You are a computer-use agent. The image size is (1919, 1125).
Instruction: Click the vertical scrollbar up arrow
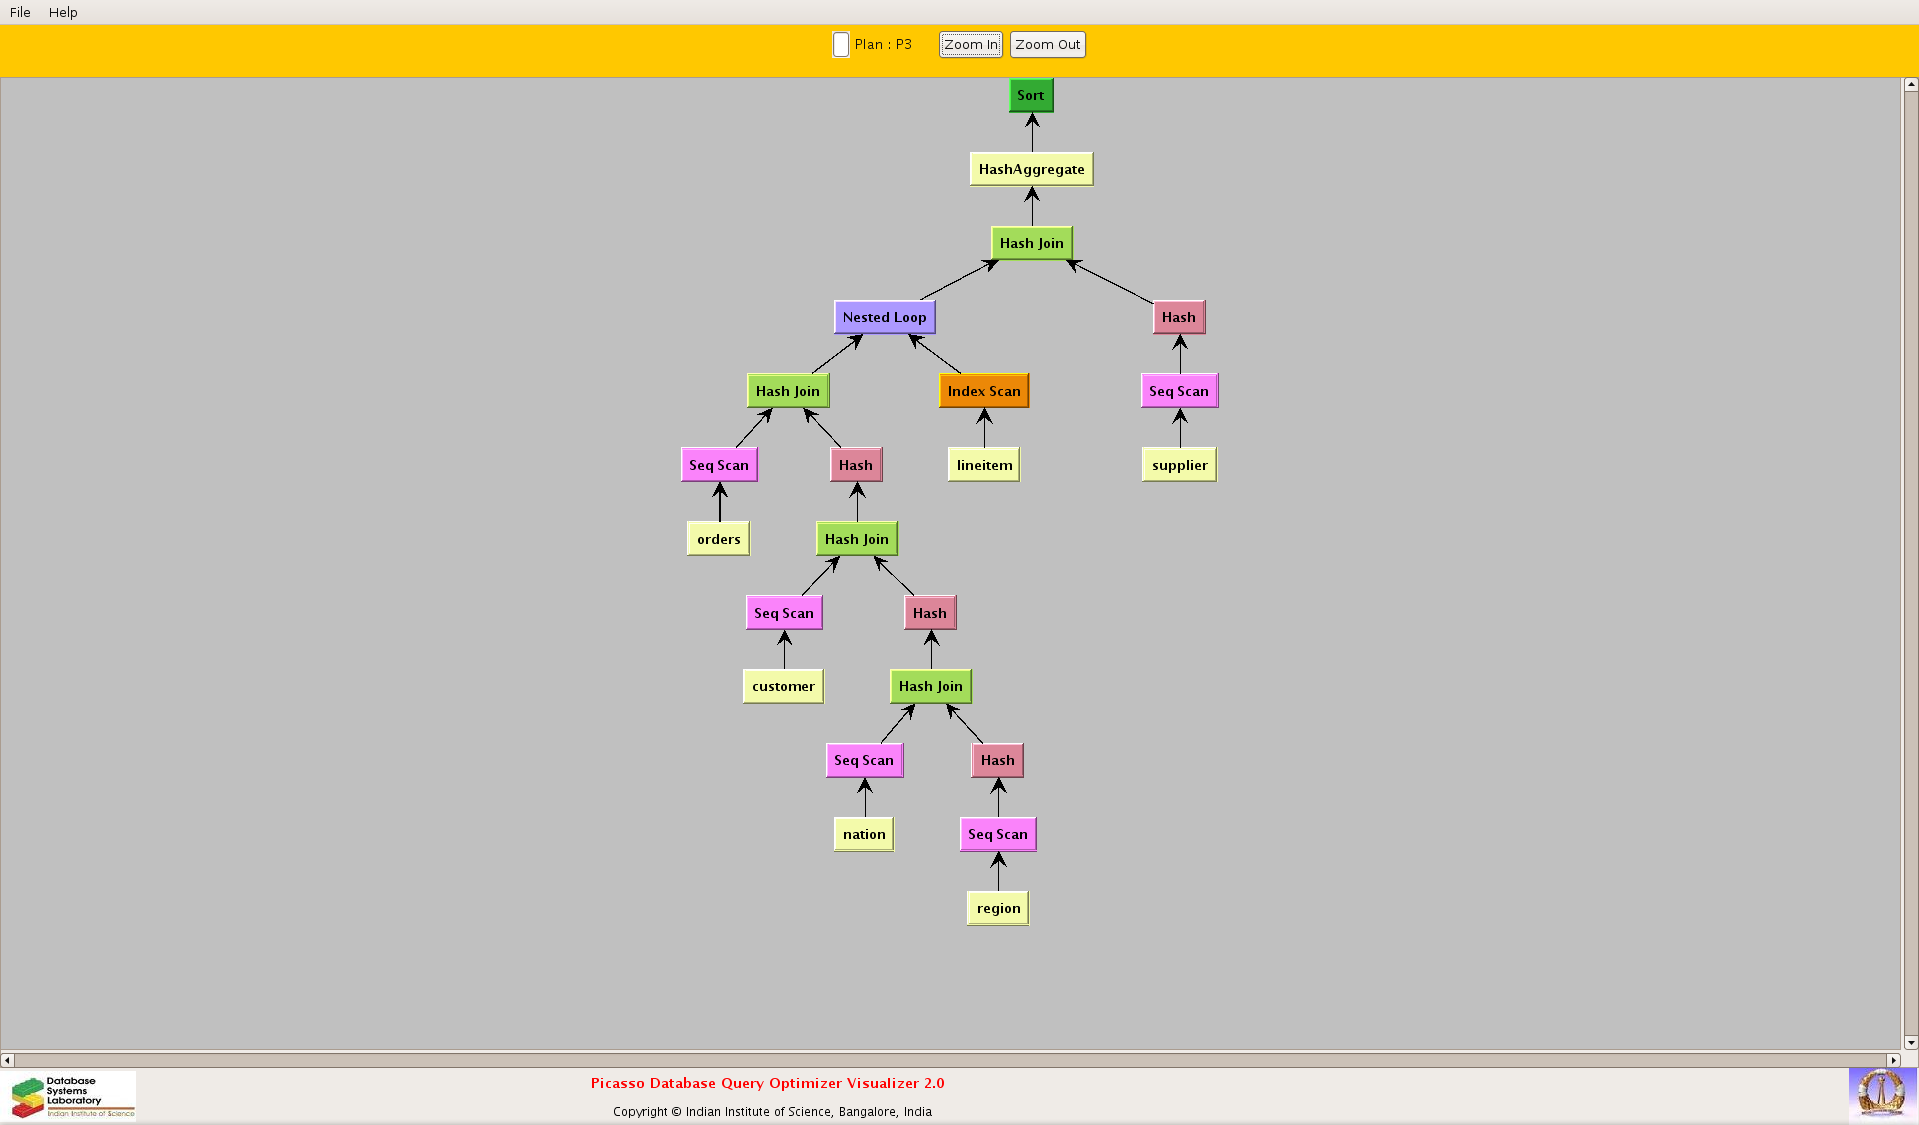1910,86
